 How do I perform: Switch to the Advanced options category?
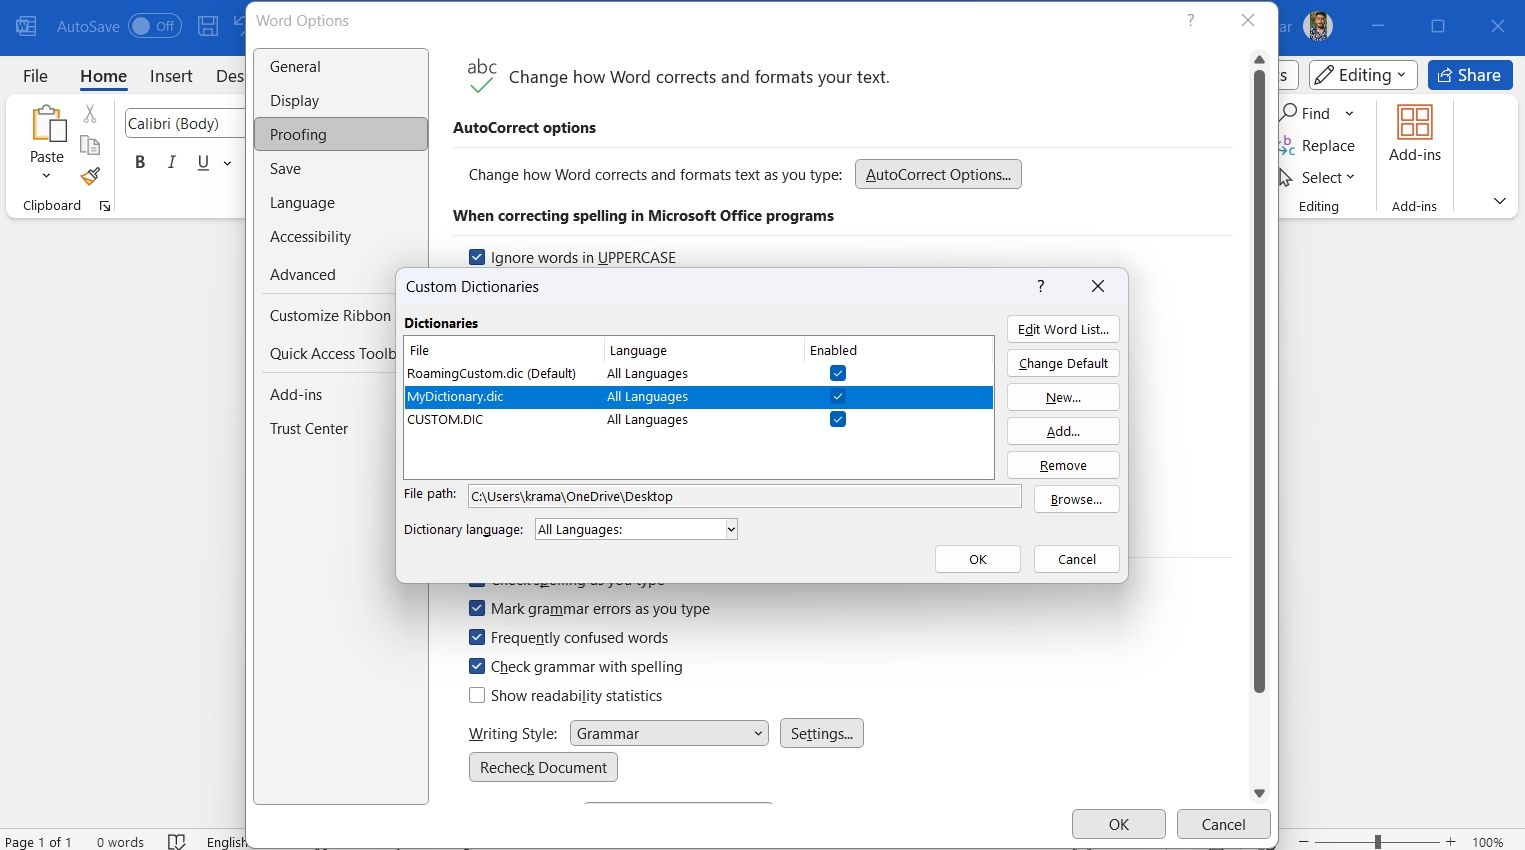click(x=302, y=275)
